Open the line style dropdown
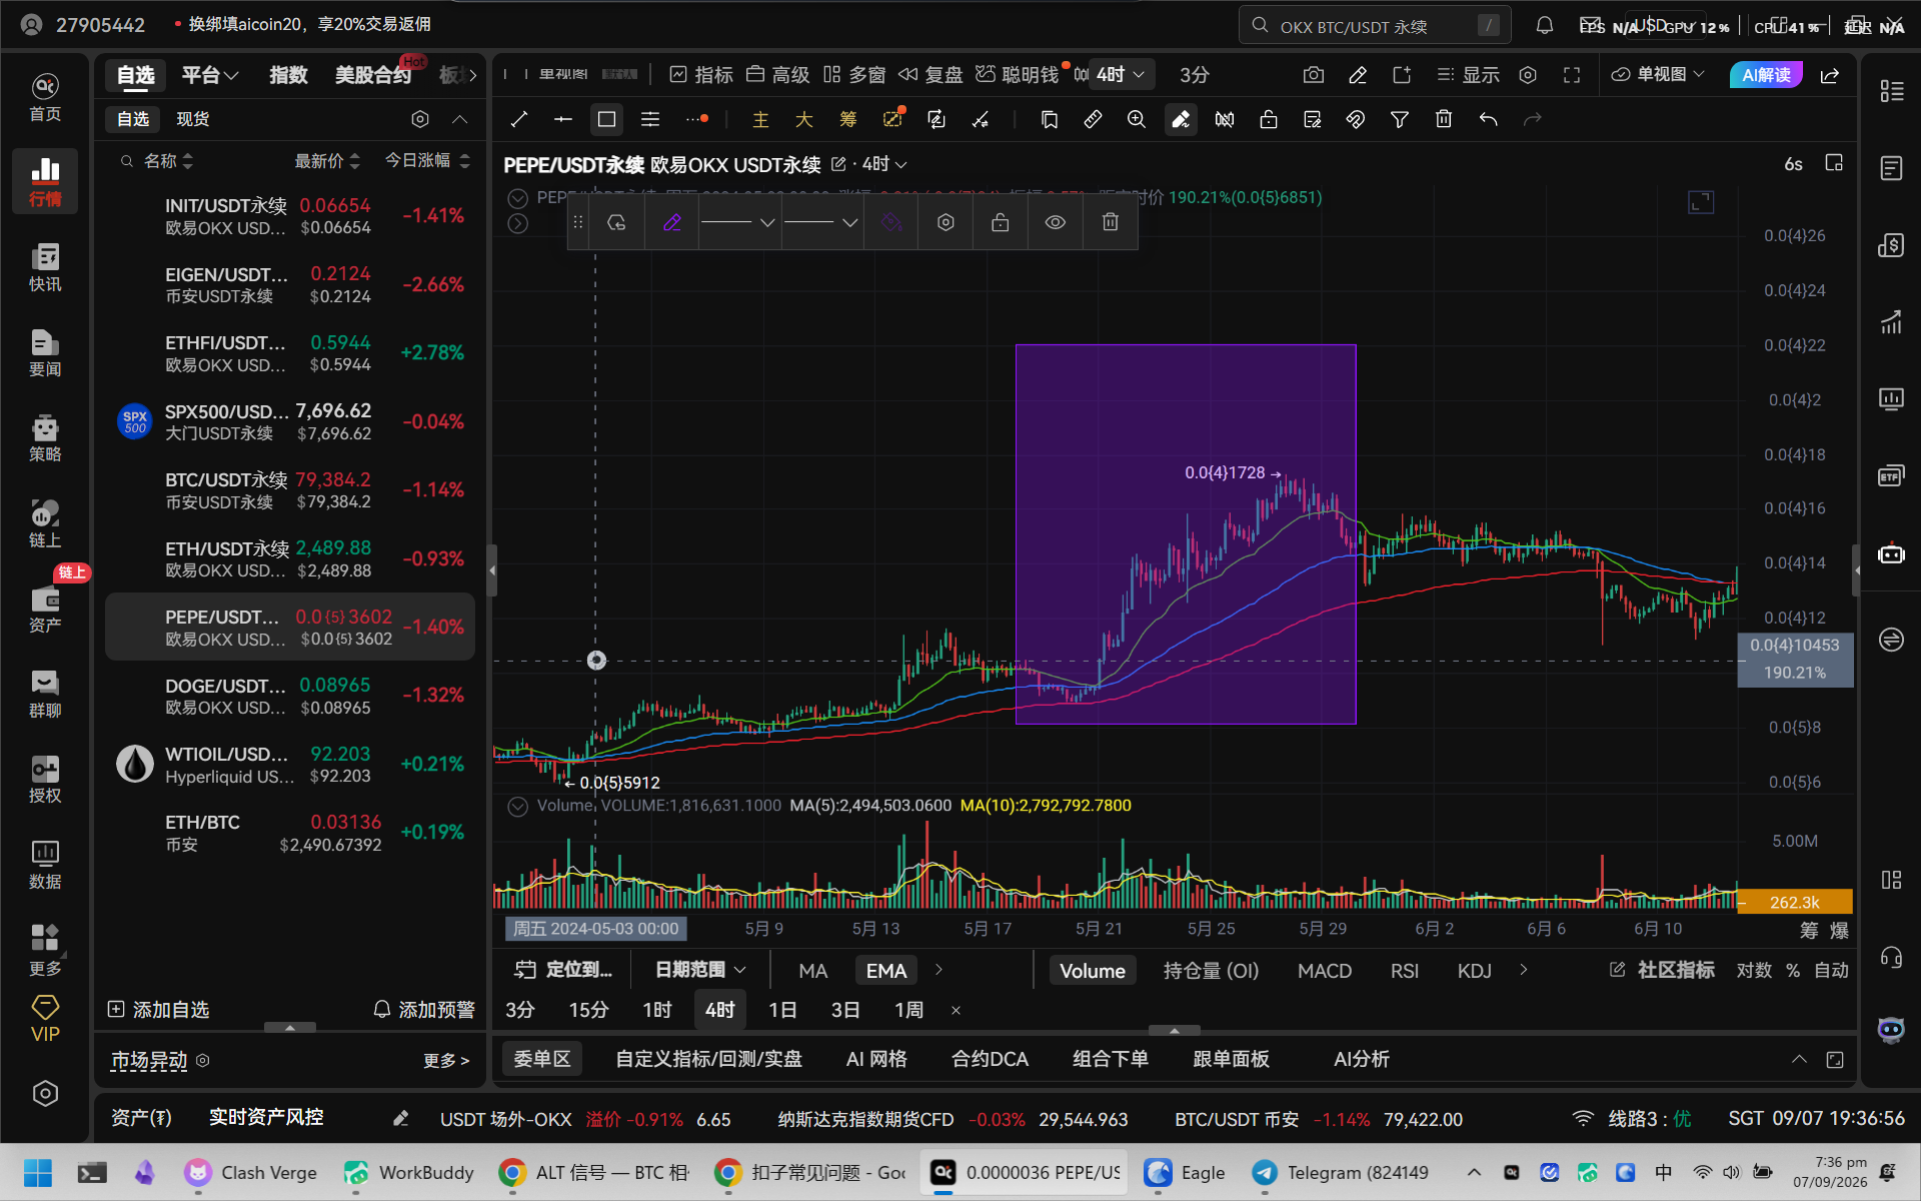Screen dimensions: 1921x1201 739,222
